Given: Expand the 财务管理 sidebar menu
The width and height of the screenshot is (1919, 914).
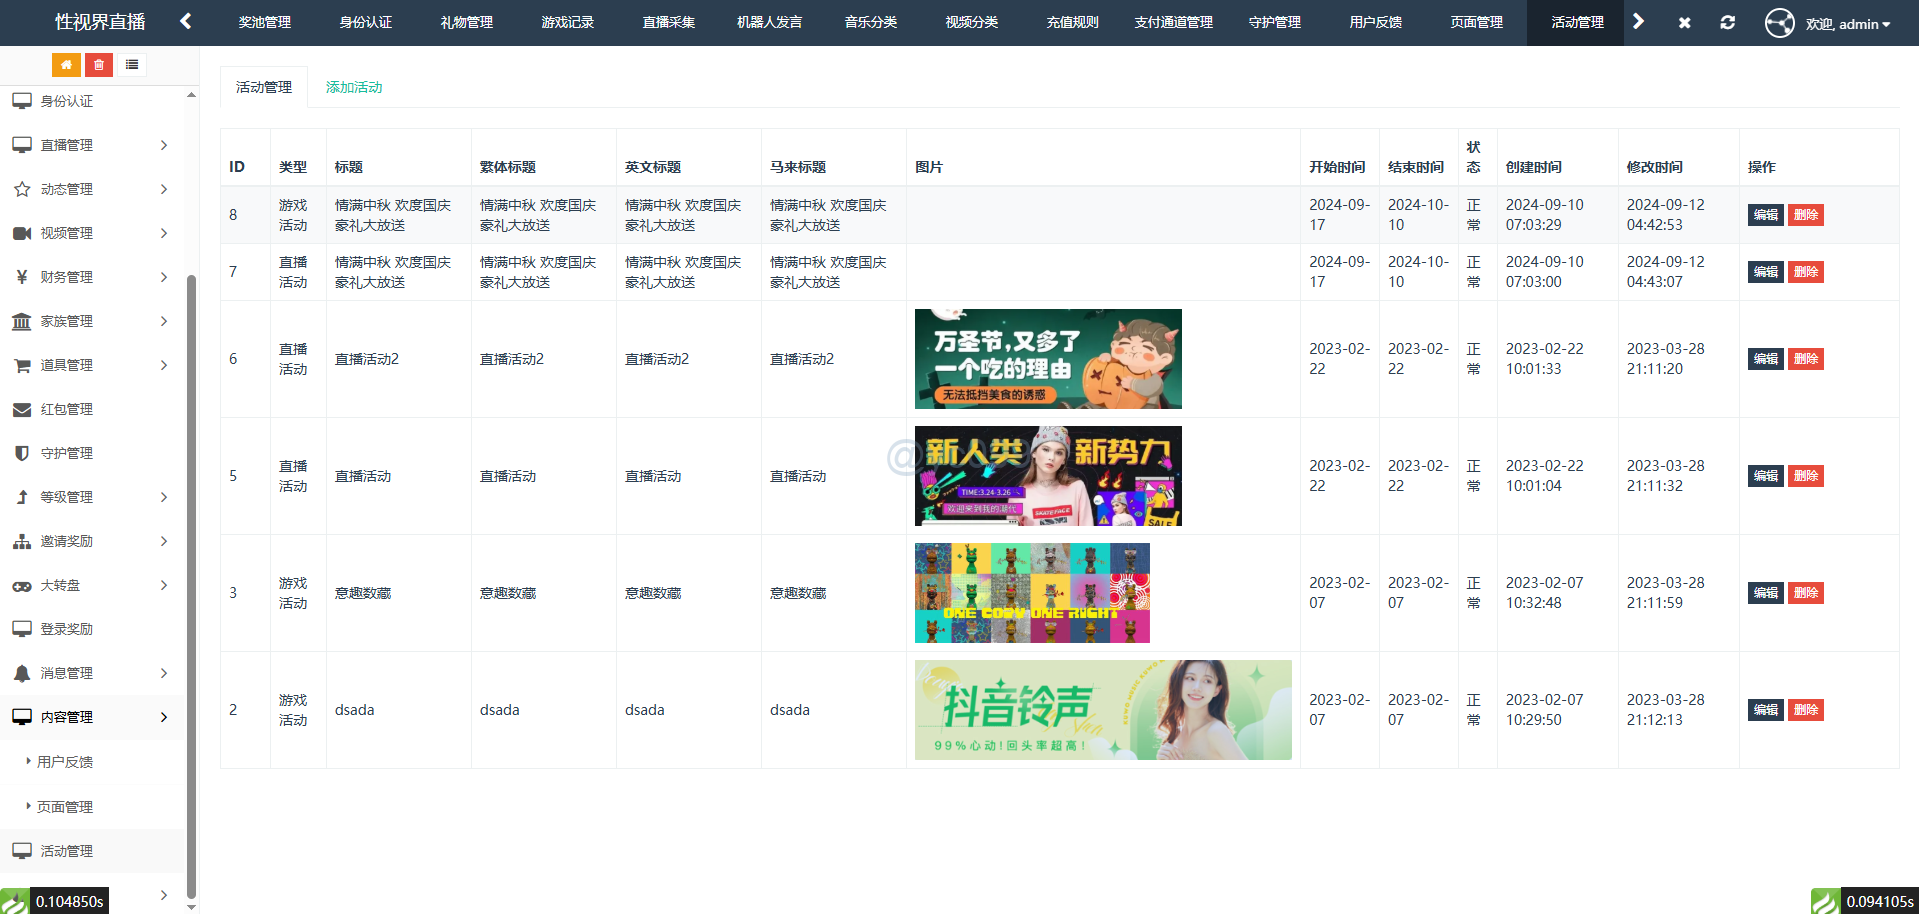Looking at the screenshot, I should click(92, 277).
